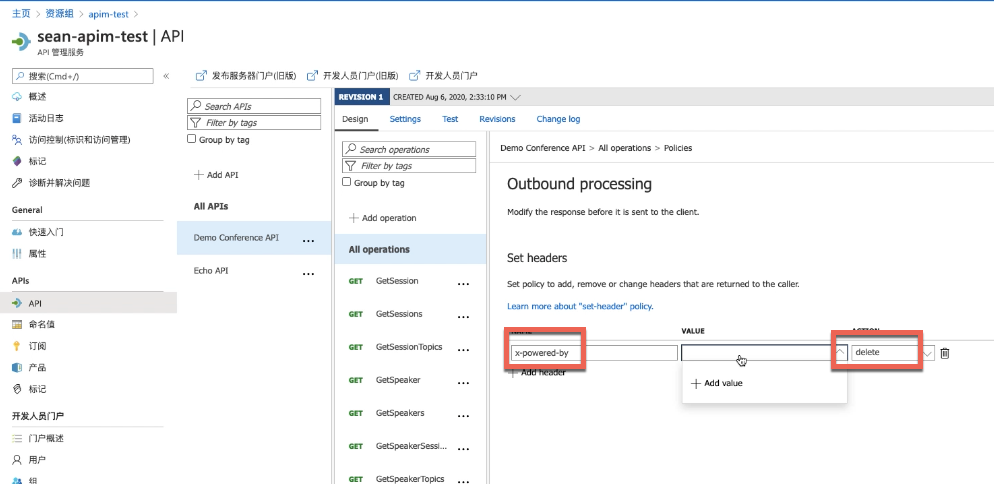Switch to the Test tab
The image size is (994, 484).
pos(450,119)
